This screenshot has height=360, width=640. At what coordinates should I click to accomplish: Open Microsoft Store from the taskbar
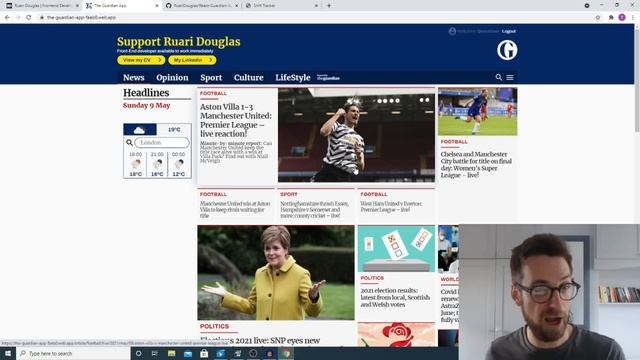pyautogui.click(x=204, y=353)
